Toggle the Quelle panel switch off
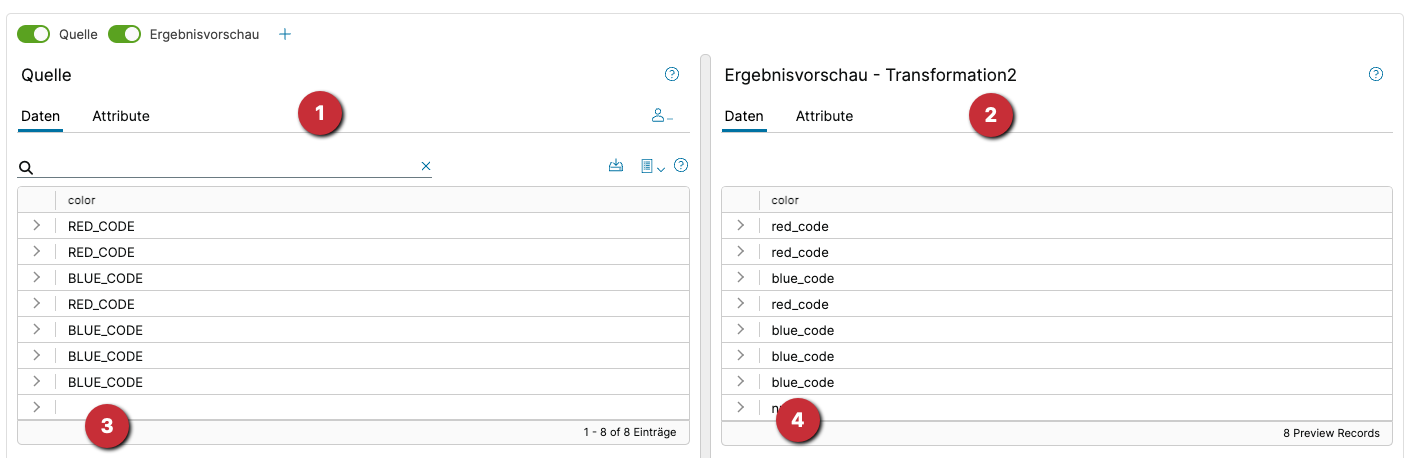The height and width of the screenshot is (458, 1417). click(x=33, y=34)
